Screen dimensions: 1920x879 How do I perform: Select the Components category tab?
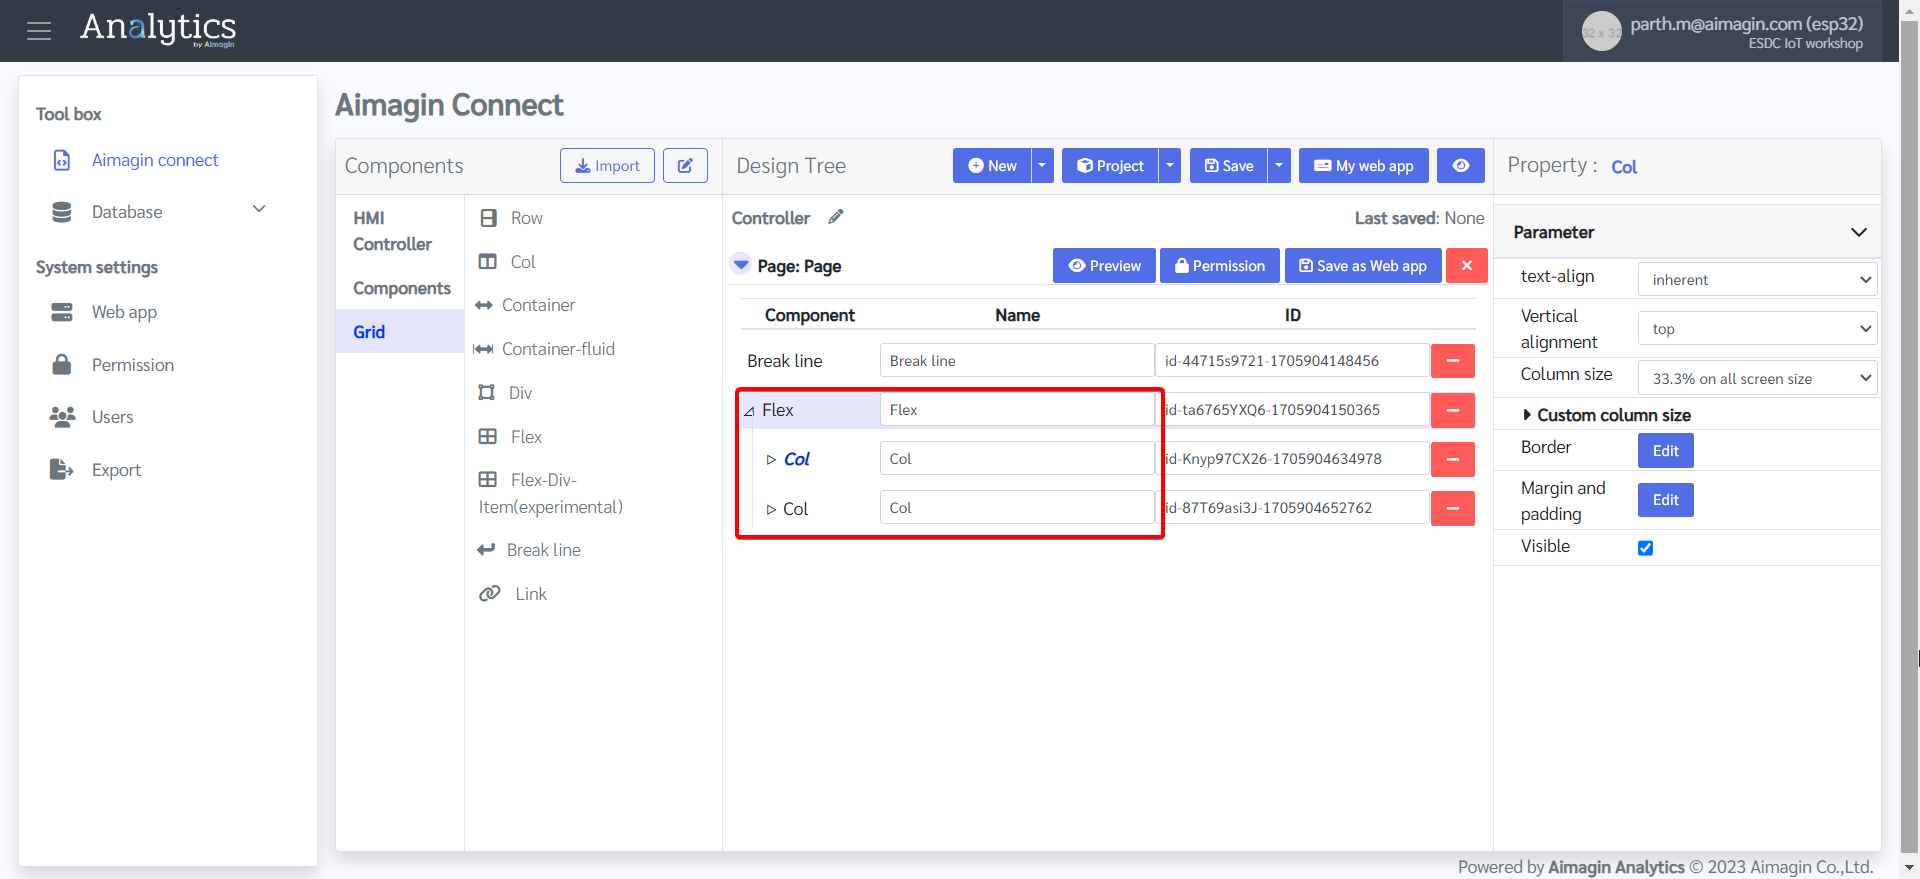(x=402, y=288)
